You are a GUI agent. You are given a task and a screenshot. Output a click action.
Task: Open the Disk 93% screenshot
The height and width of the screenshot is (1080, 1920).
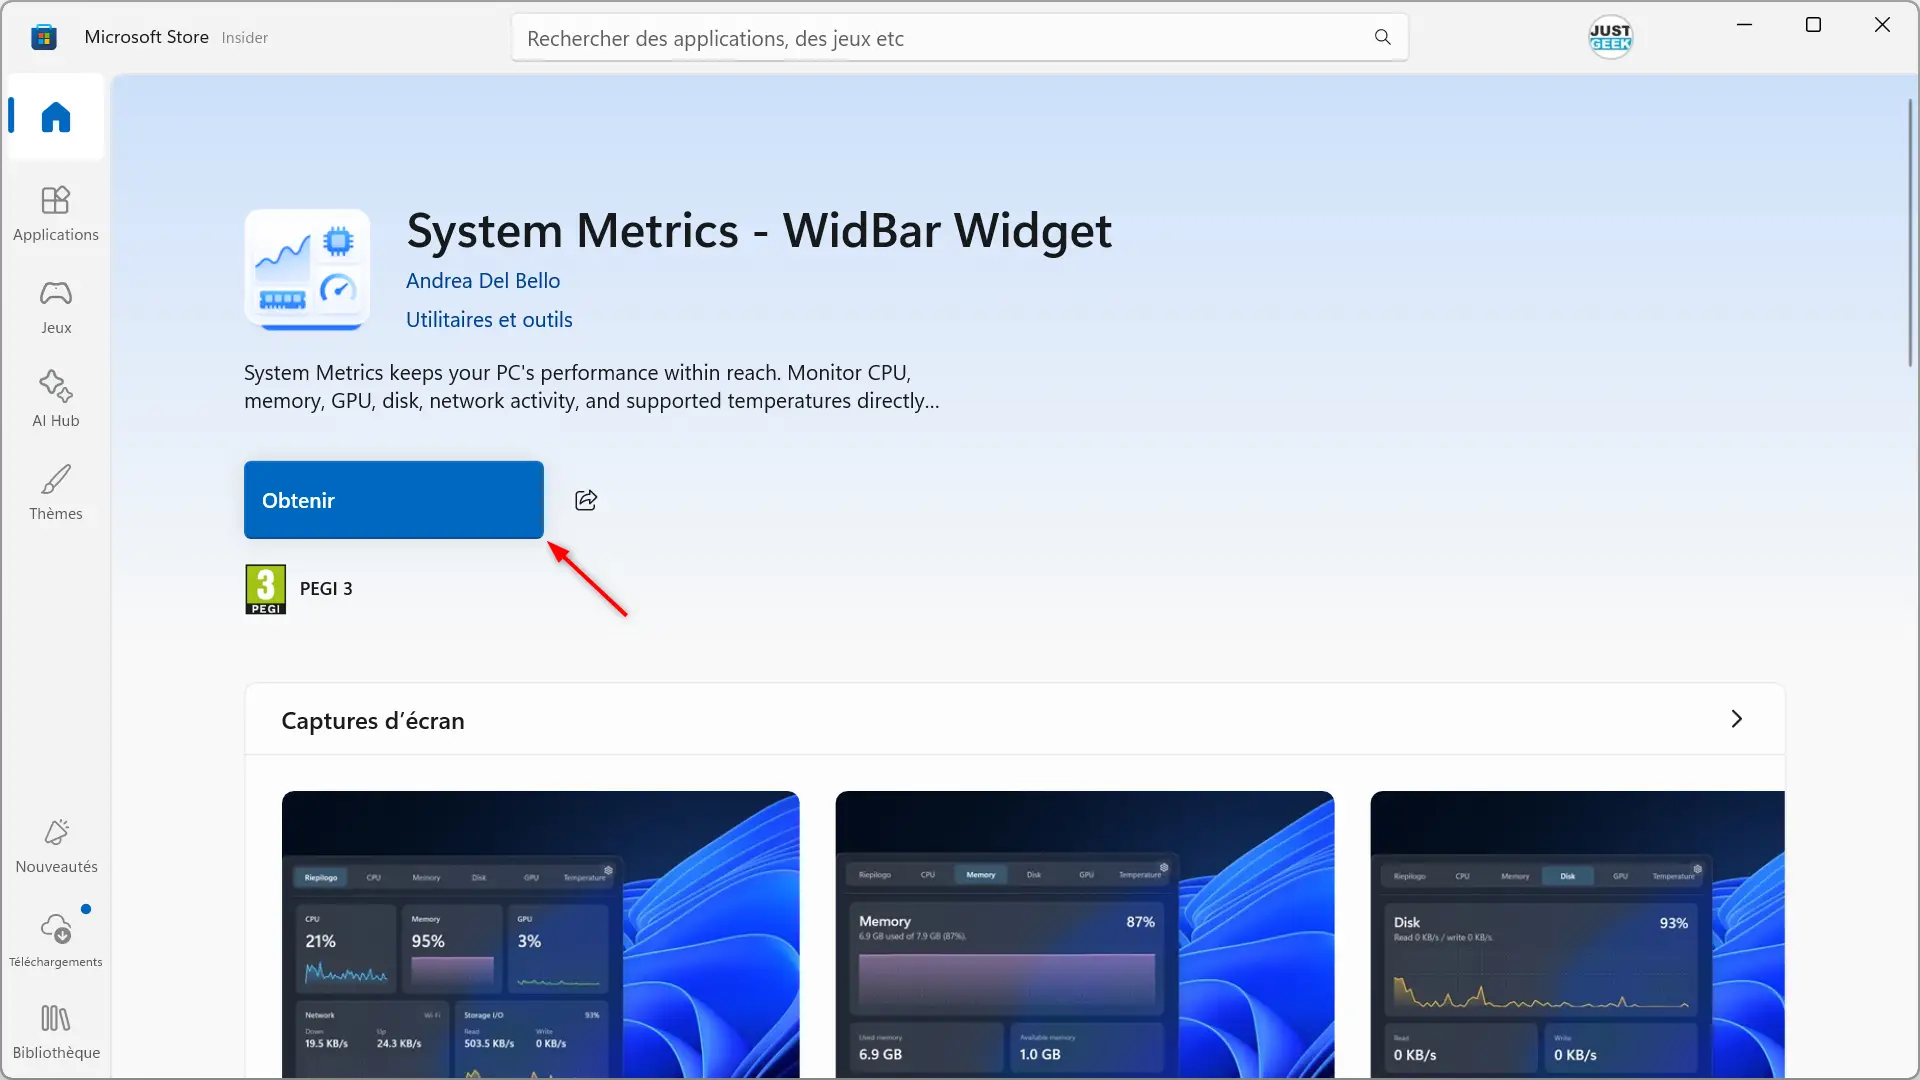coord(1577,934)
